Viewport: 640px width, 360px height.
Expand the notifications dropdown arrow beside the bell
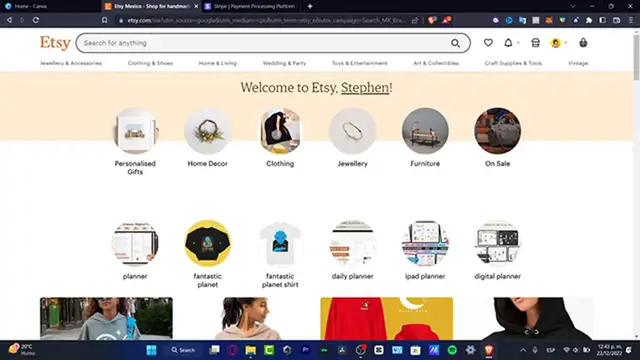pos(518,42)
